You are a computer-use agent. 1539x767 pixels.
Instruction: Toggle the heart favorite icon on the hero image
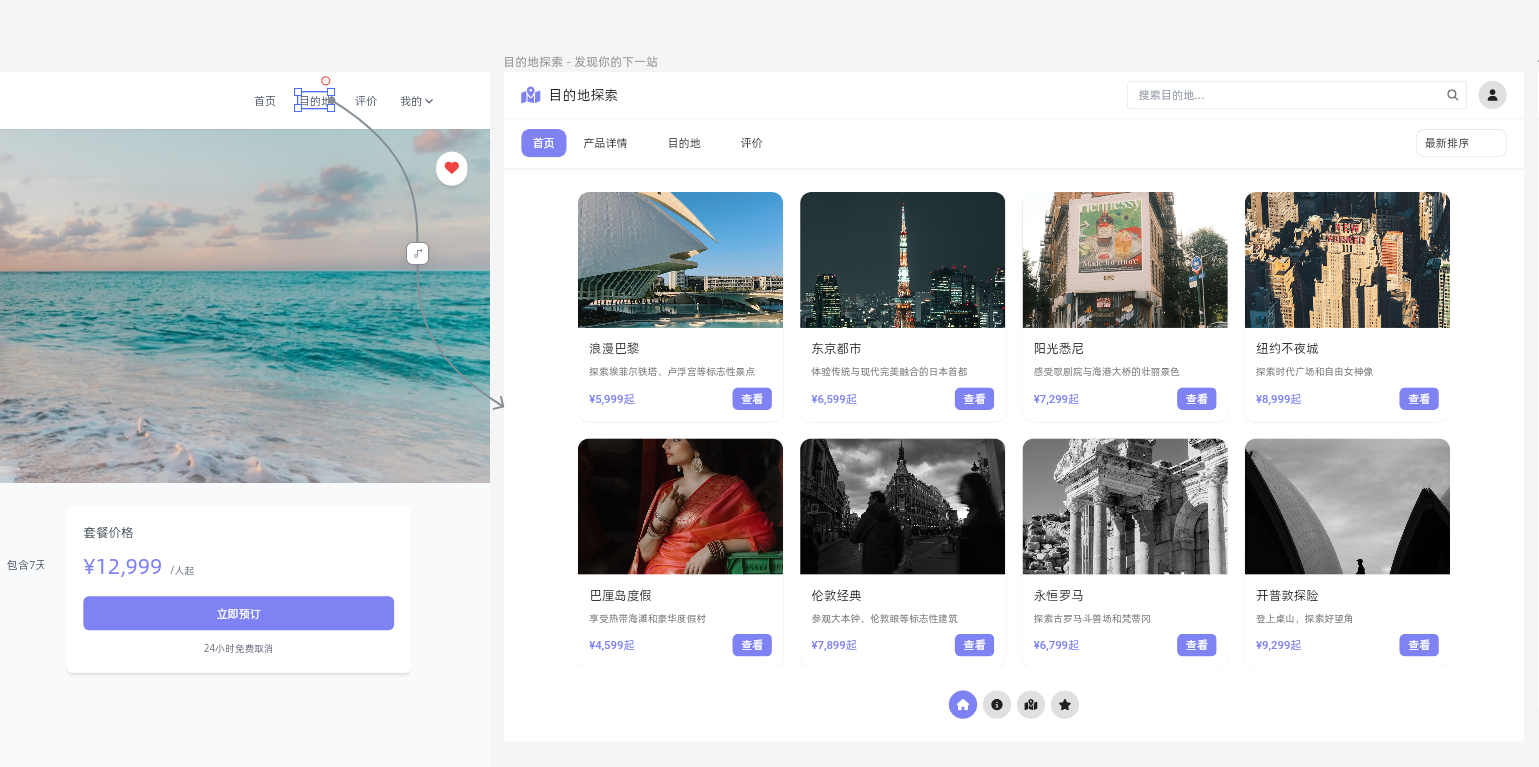pyautogui.click(x=452, y=169)
